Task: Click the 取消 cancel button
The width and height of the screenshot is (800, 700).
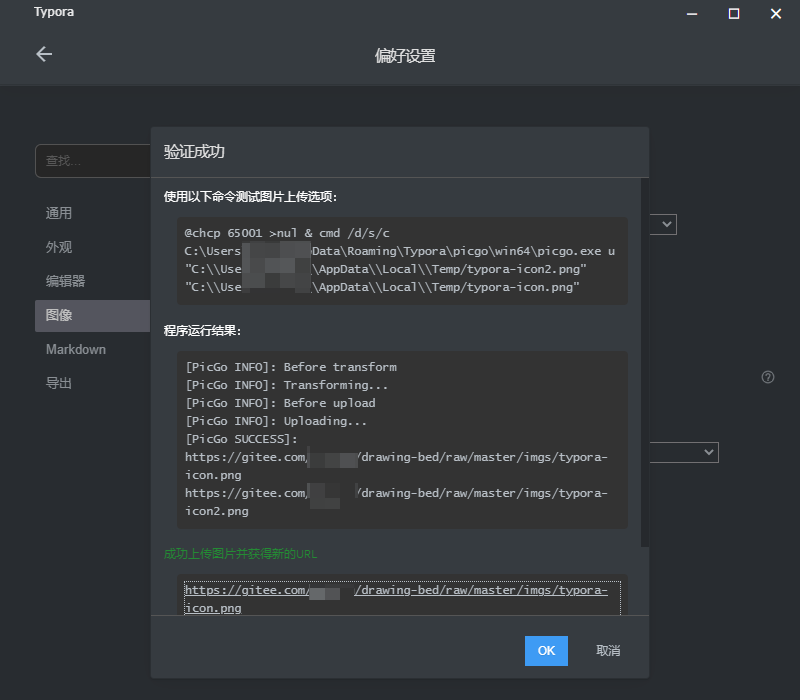Action: [x=608, y=651]
